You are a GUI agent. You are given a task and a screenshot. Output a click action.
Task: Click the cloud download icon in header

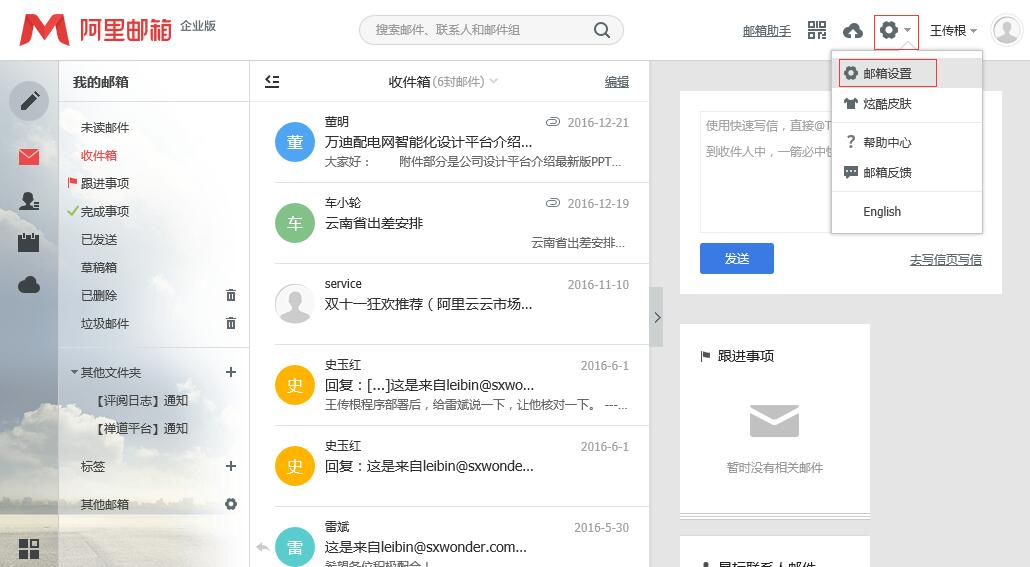[853, 30]
